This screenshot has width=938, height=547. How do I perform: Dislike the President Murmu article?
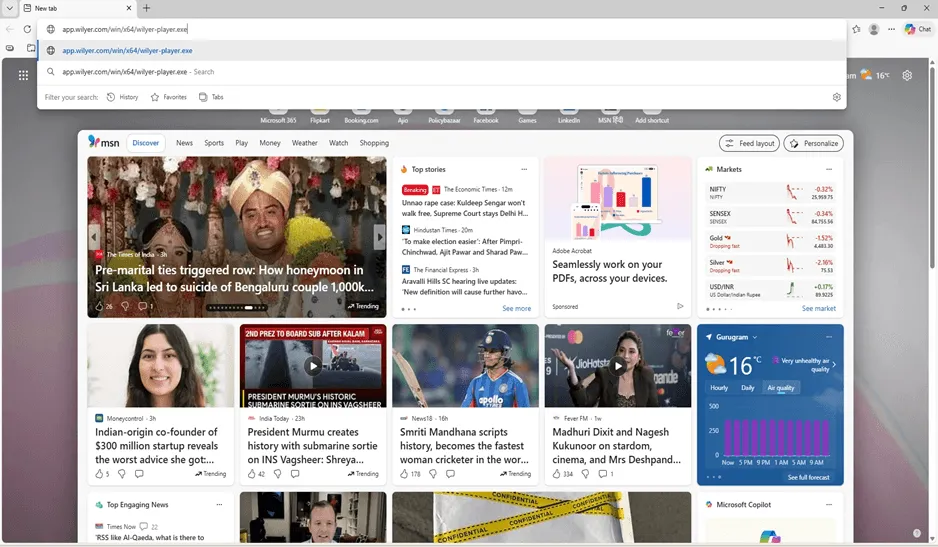point(277,473)
